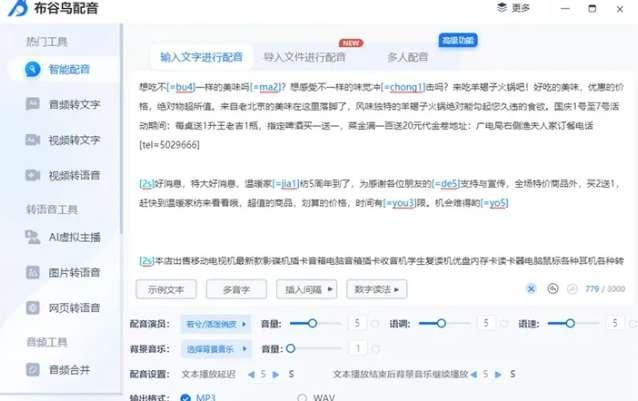Click the 背景音乐 音量 slider handle
This screenshot has height=401, width=638.
click(x=291, y=349)
